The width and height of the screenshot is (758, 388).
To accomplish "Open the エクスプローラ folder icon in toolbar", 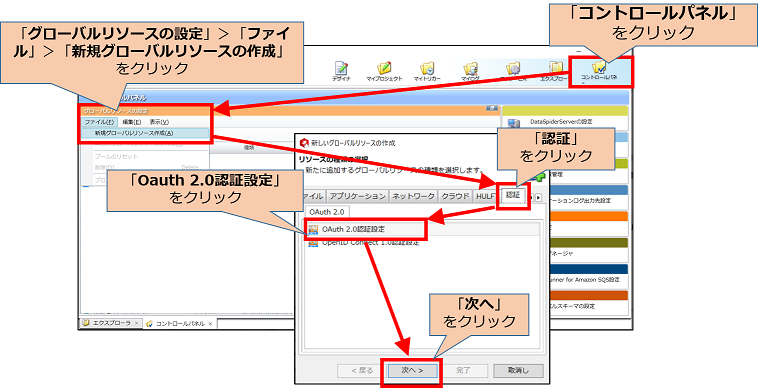I will [x=555, y=69].
